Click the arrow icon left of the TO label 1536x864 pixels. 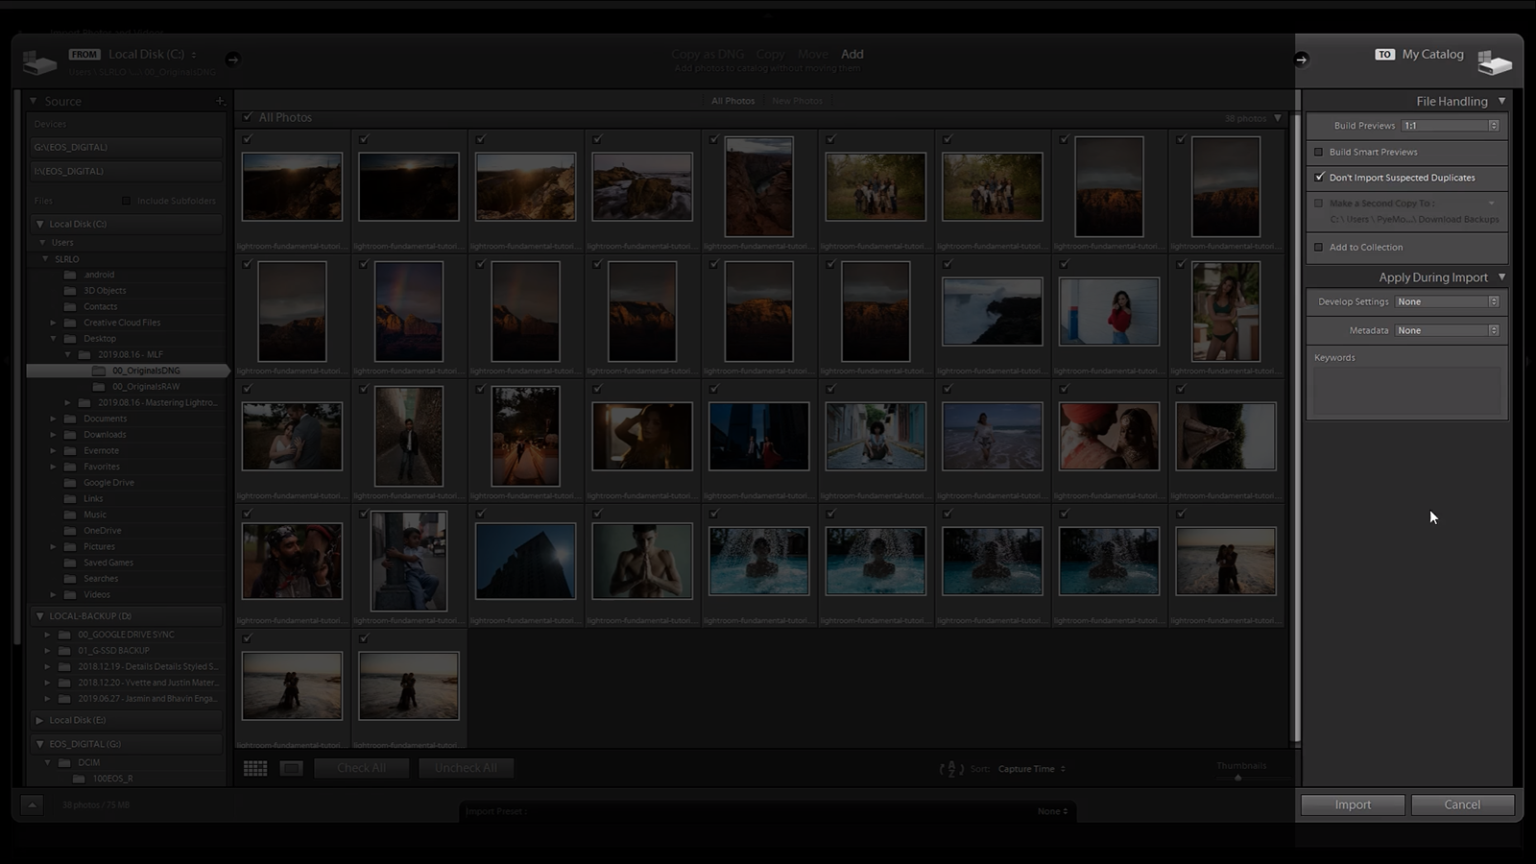[x=1302, y=59]
